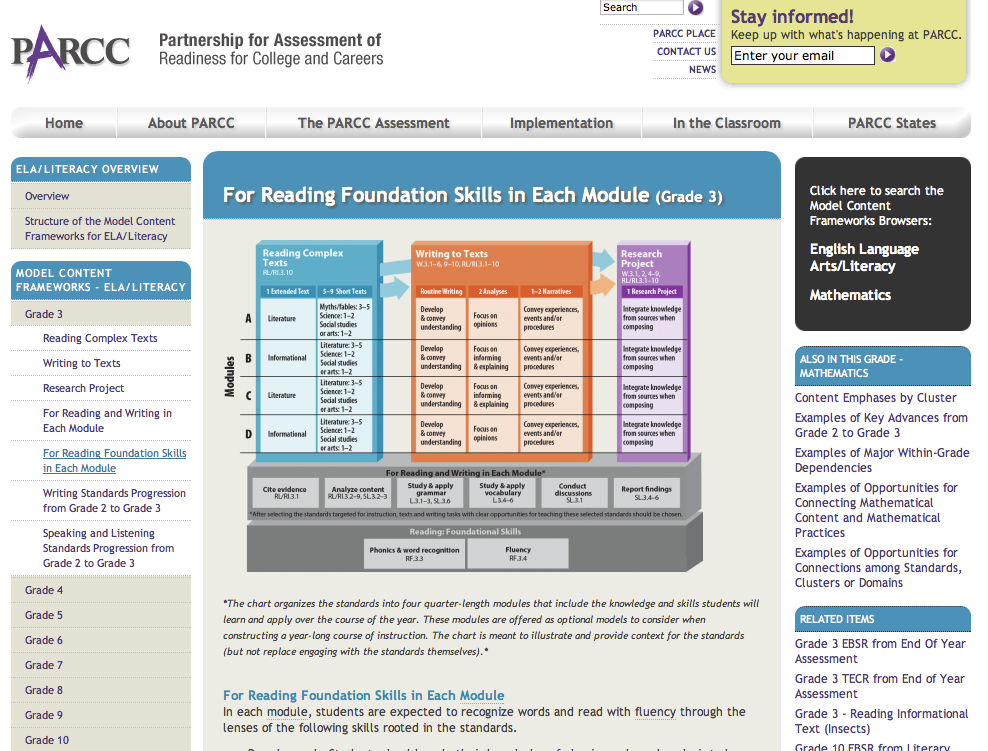
Task: Open the In the Classroom menu
Action: coord(727,123)
